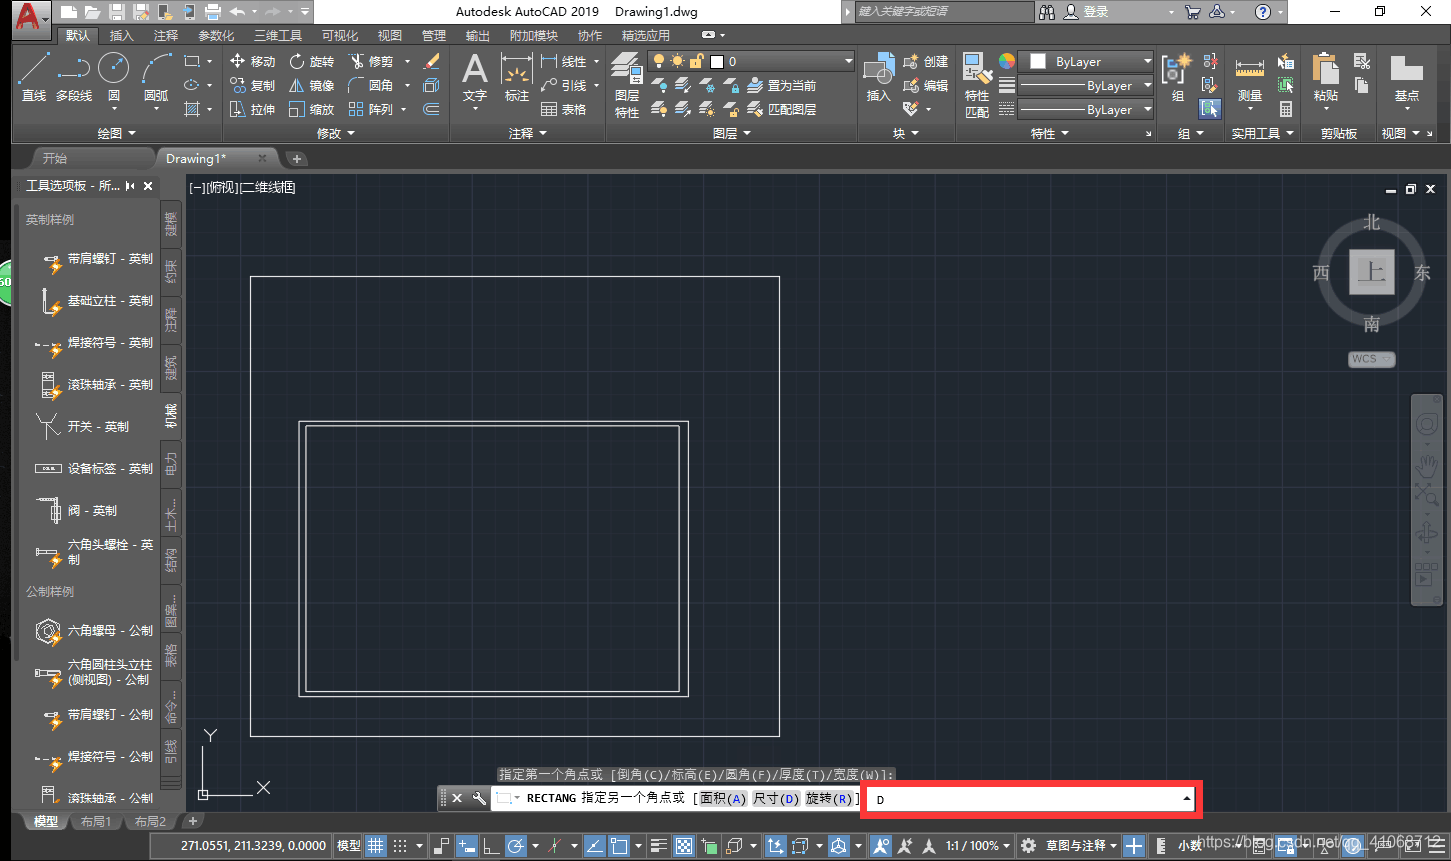Choose the 旋转(R) command option
This screenshot has width=1451, height=861.
click(x=829, y=798)
